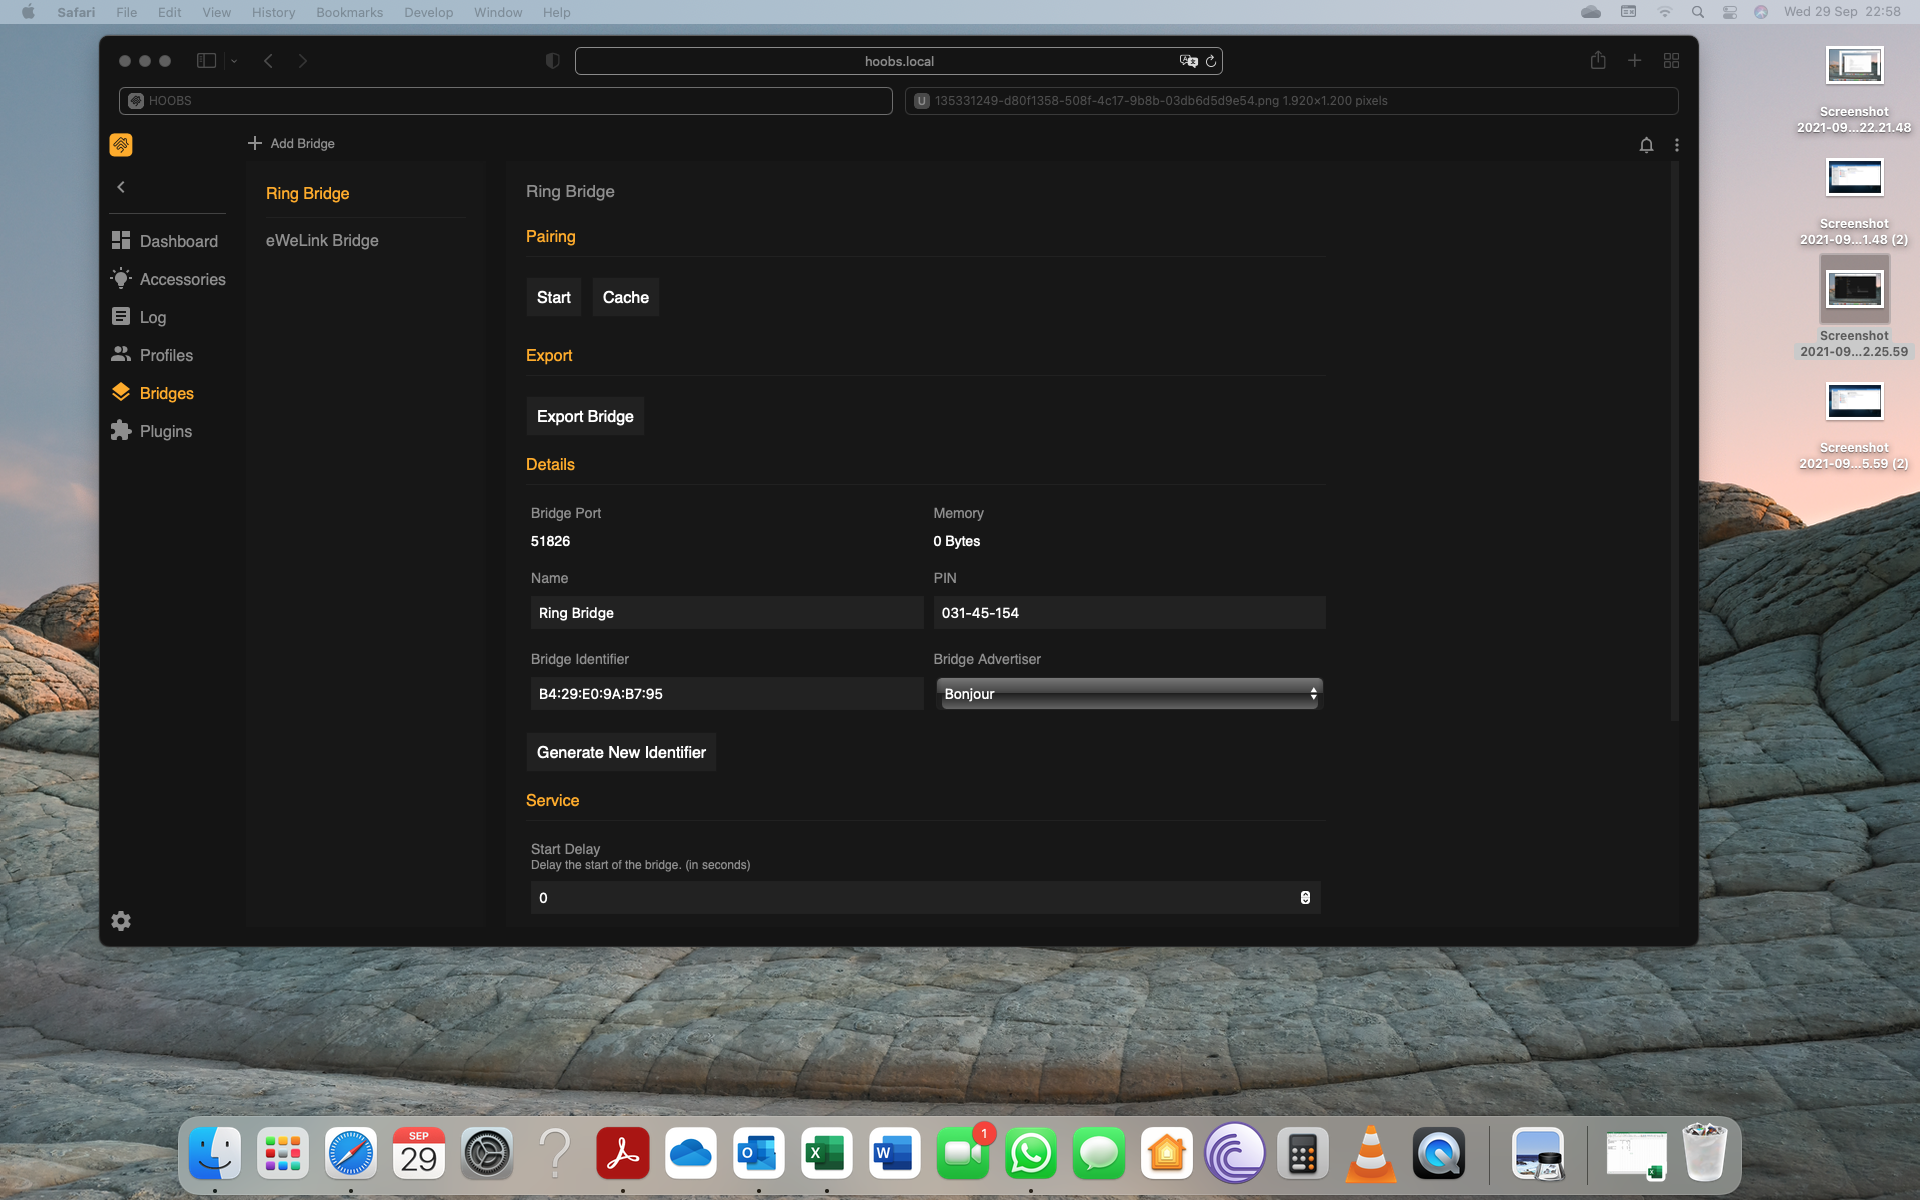Select the bridge Name input field
Image resolution: width=1920 pixels, height=1200 pixels.
tap(726, 612)
